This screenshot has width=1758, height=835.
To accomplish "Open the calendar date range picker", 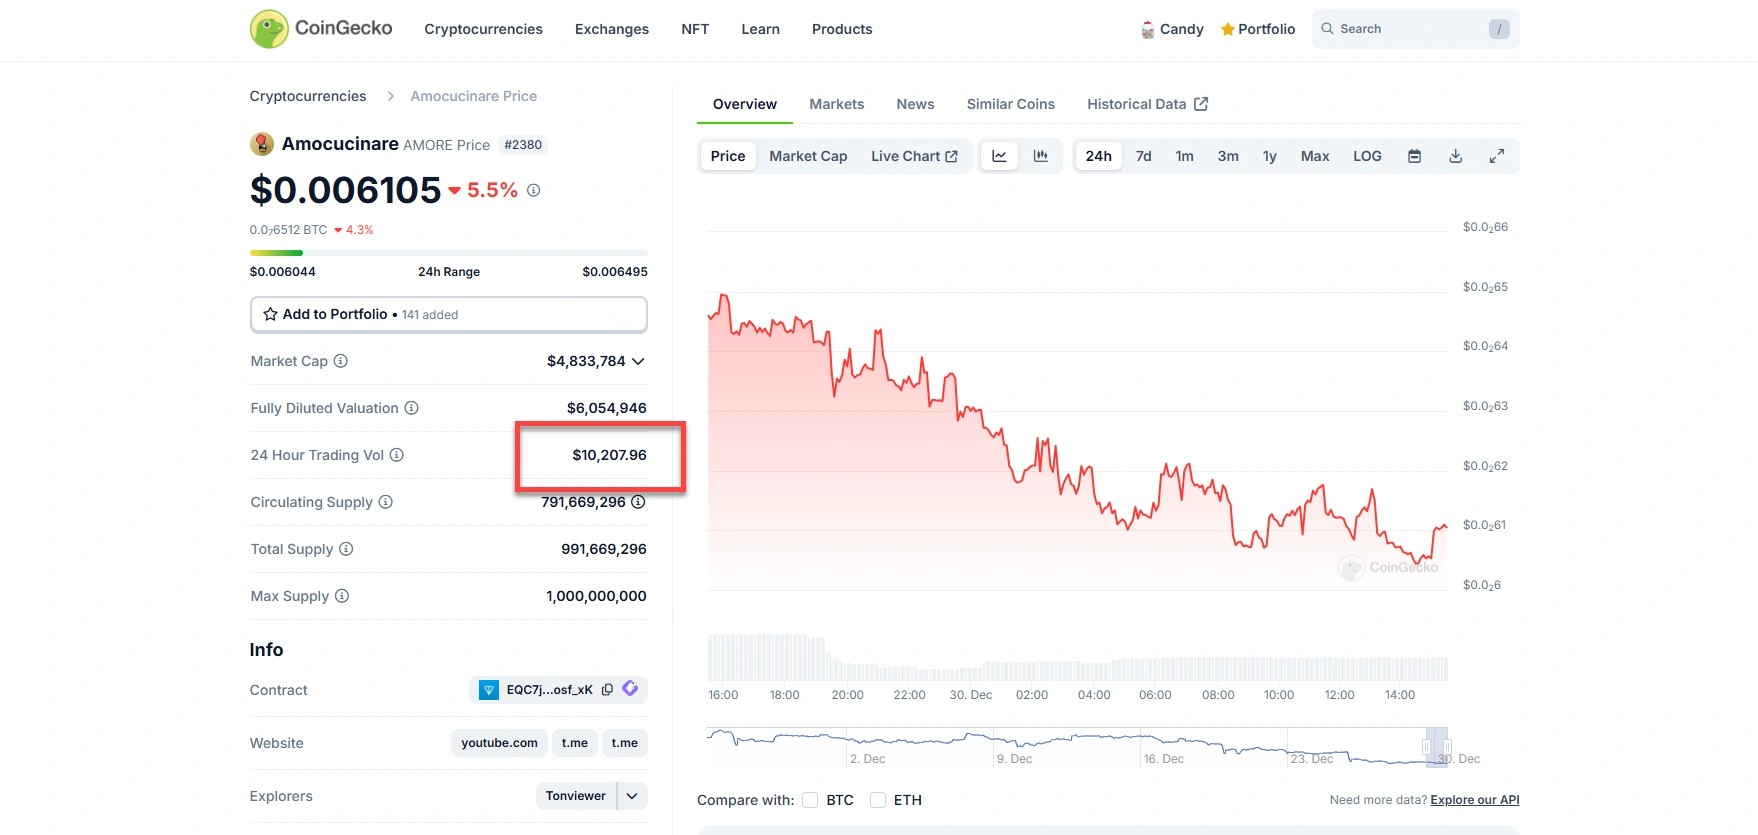I will pyautogui.click(x=1414, y=156).
